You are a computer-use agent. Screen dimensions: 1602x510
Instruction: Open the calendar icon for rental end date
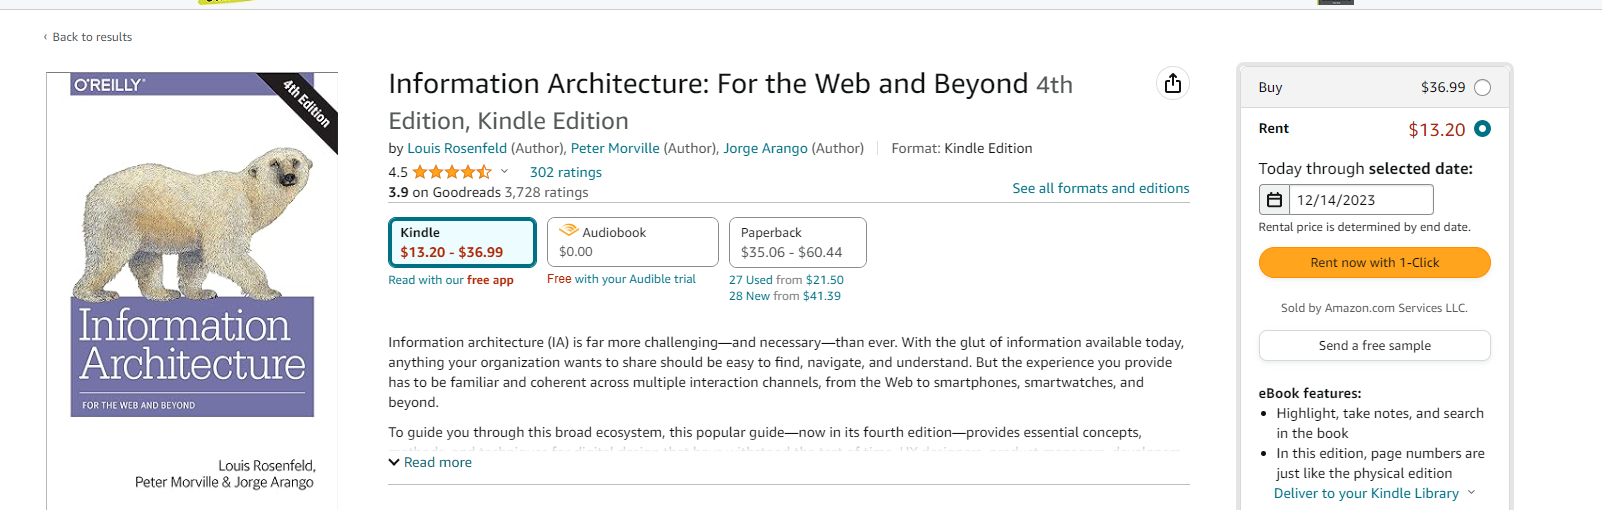click(1274, 200)
